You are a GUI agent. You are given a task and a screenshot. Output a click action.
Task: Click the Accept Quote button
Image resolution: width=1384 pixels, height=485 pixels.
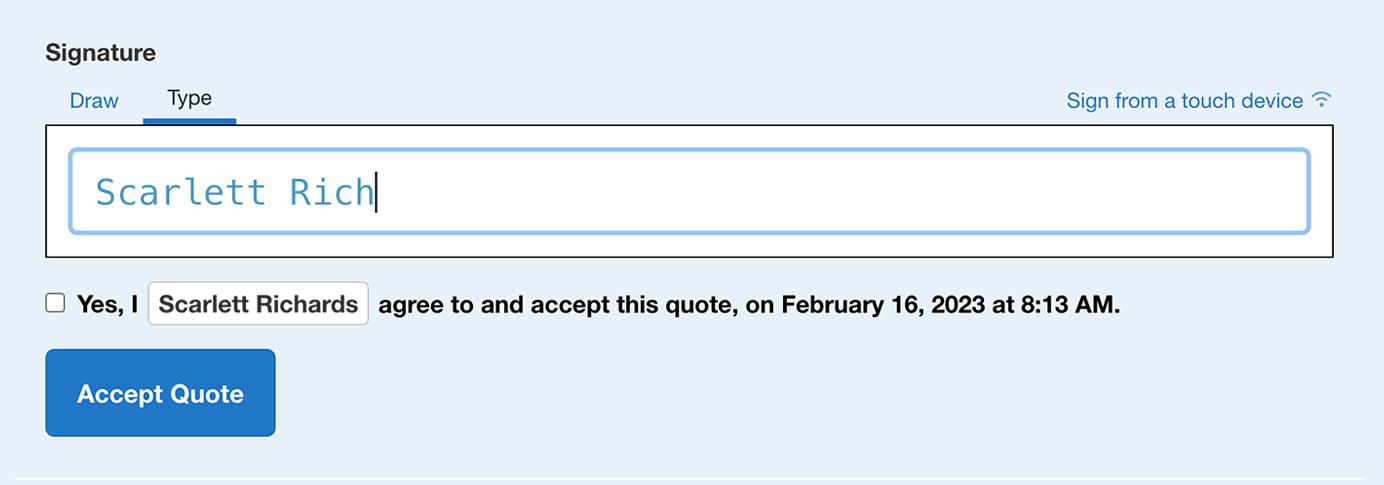coord(160,393)
